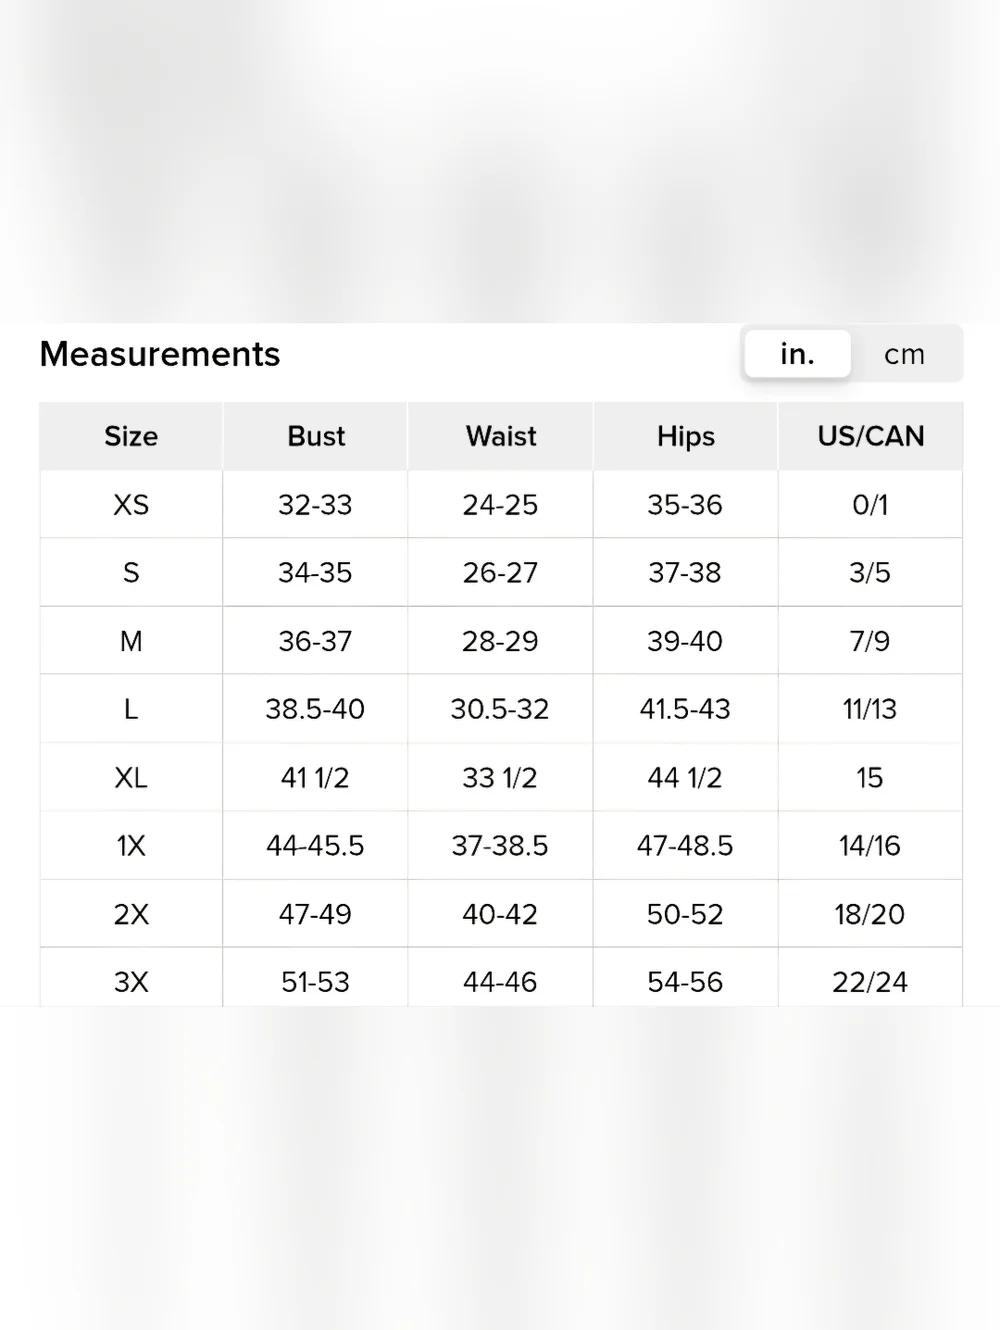Switch measurements to cm units
Image resolution: width=1000 pixels, height=1330 pixels.
pos(905,354)
